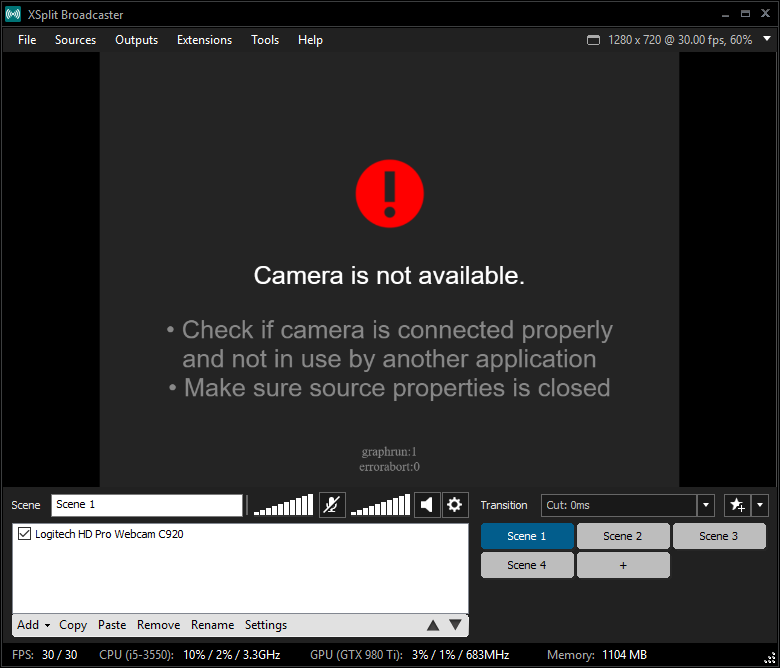Toggle the microphone mute icon
The width and height of the screenshot is (780, 668).
tap(332, 505)
